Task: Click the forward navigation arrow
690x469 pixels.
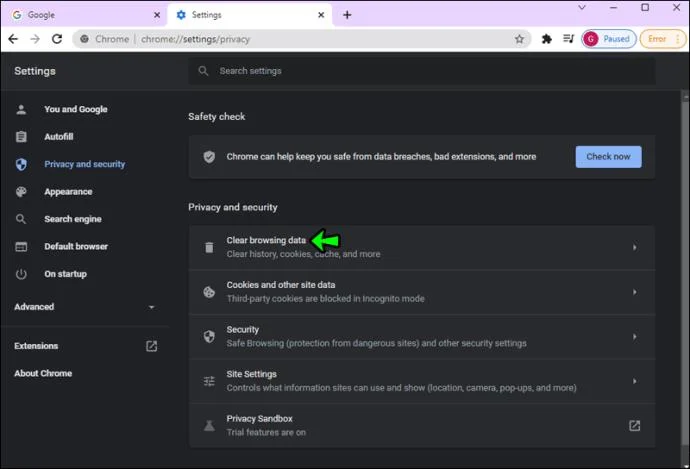Action: click(35, 39)
